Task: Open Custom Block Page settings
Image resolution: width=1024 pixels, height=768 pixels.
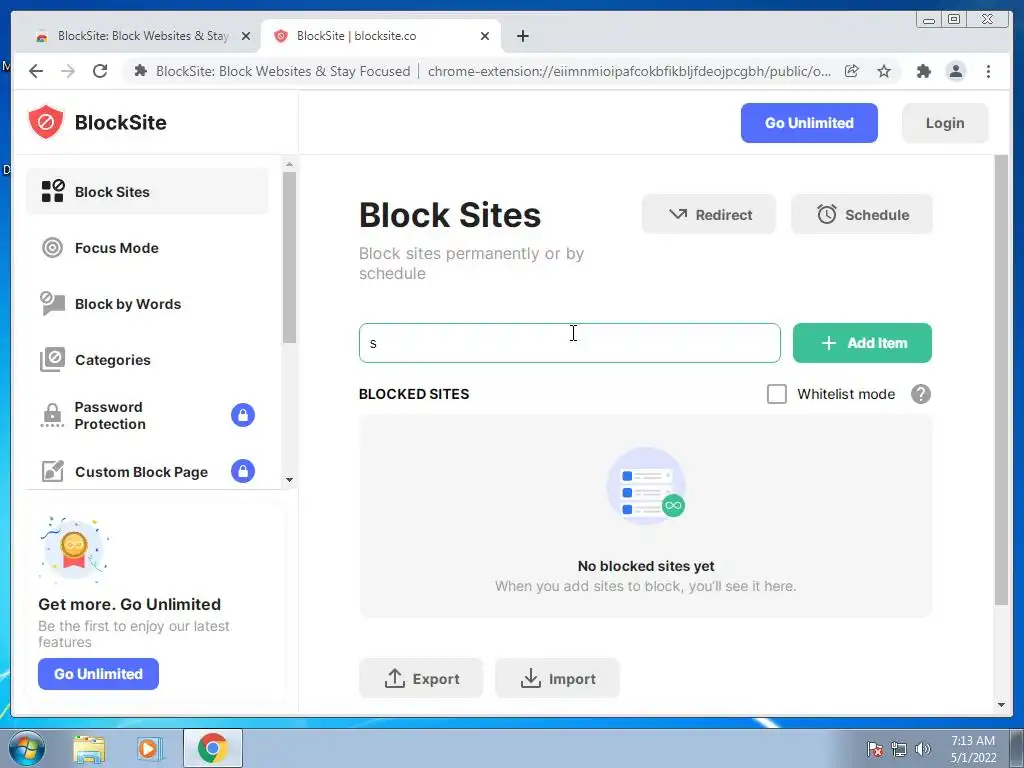Action: click(147, 472)
